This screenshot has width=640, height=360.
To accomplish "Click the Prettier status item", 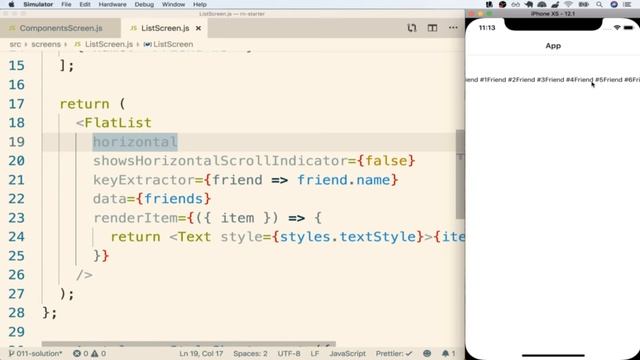I will tap(393, 353).
